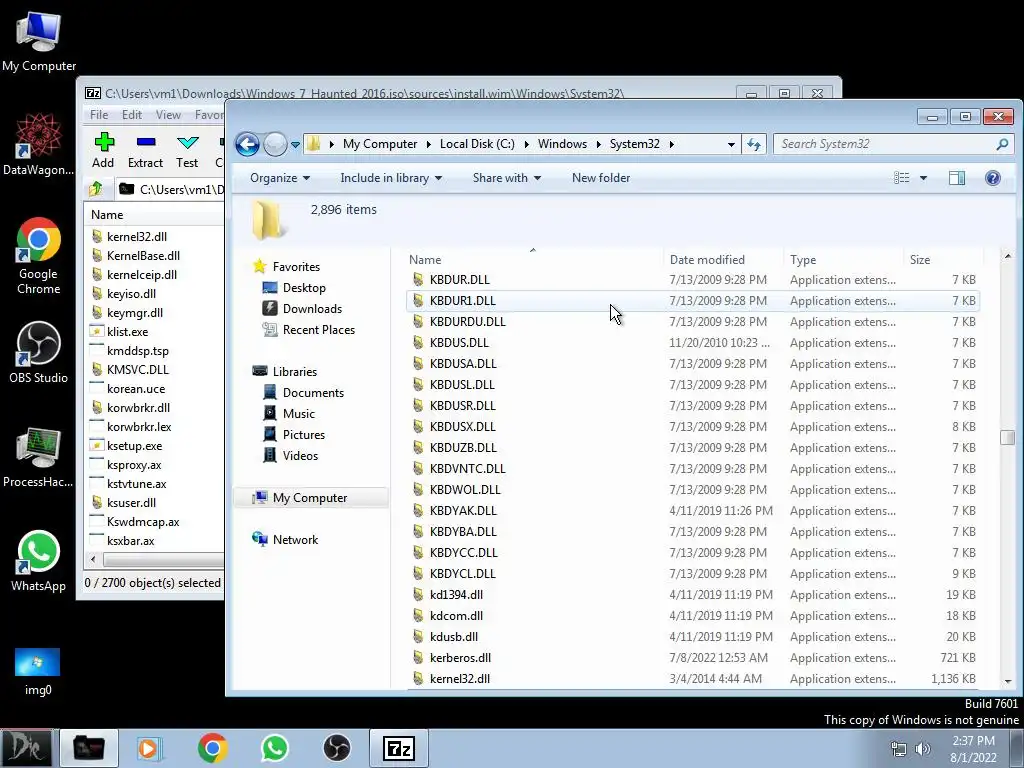Click the OBS icon in the taskbar
The width and height of the screenshot is (1024, 768).
(337, 748)
